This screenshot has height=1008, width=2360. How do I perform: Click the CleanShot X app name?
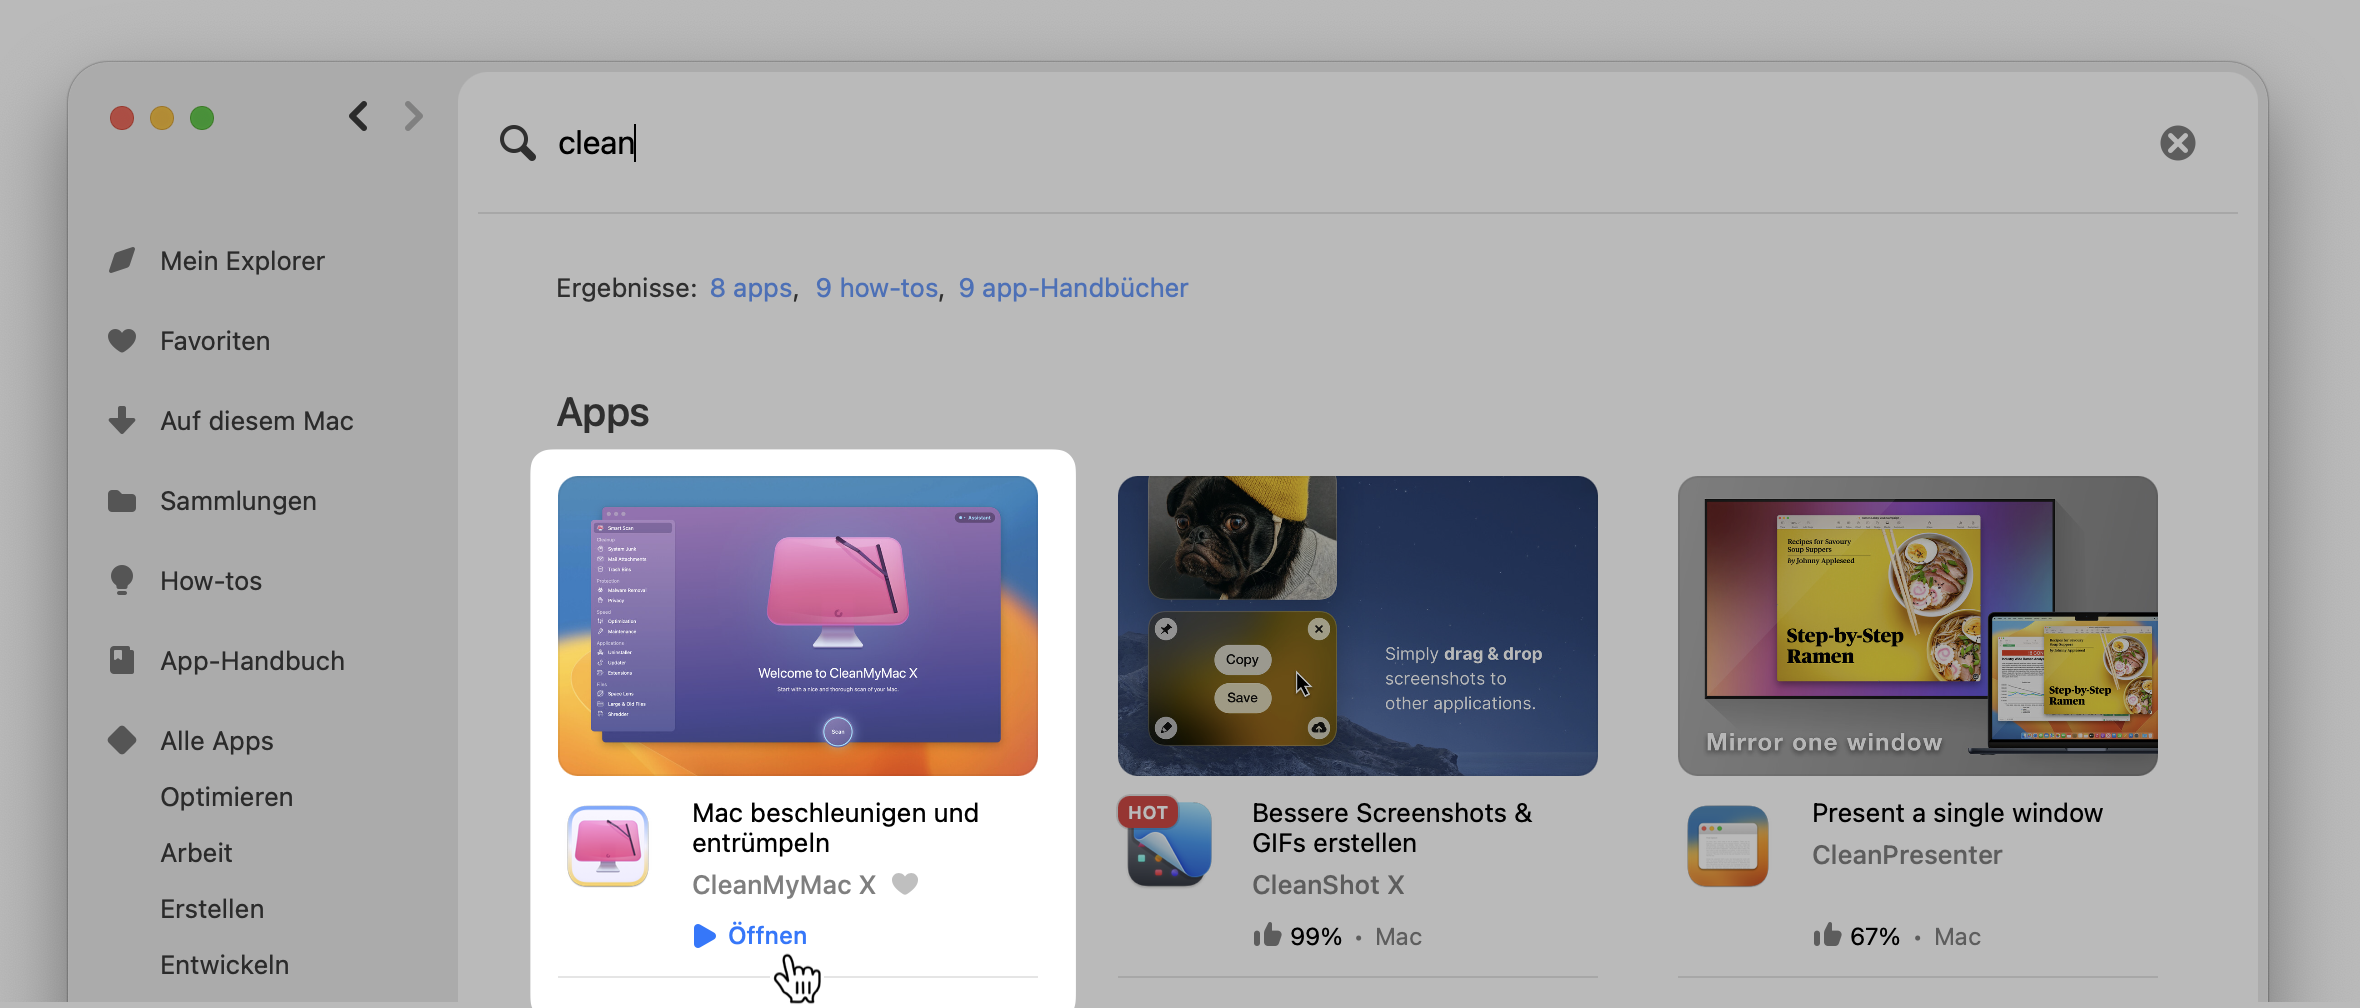[x=1328, y=885]
